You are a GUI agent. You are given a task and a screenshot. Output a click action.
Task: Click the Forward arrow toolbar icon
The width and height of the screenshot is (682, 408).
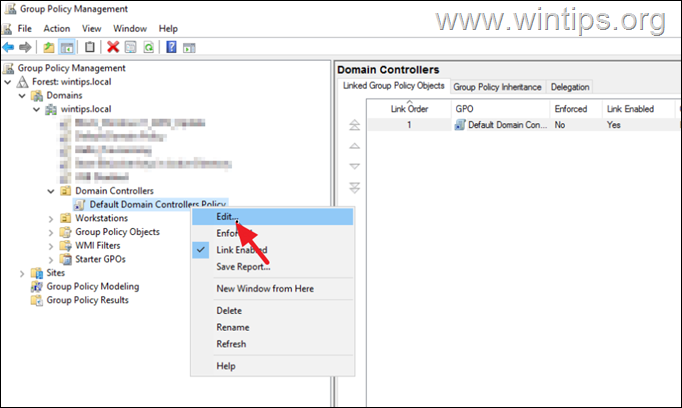click(24, 47)
